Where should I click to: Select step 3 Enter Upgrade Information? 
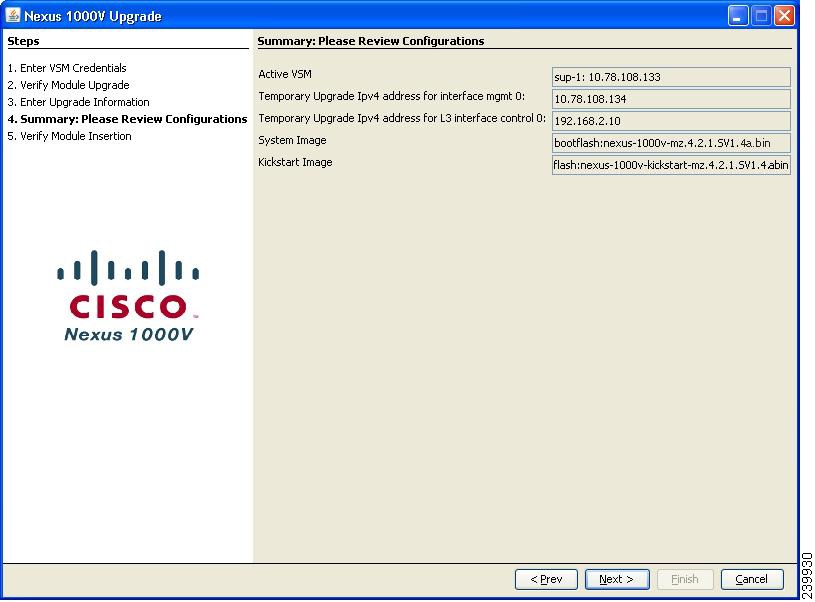[x=78, y=102]
